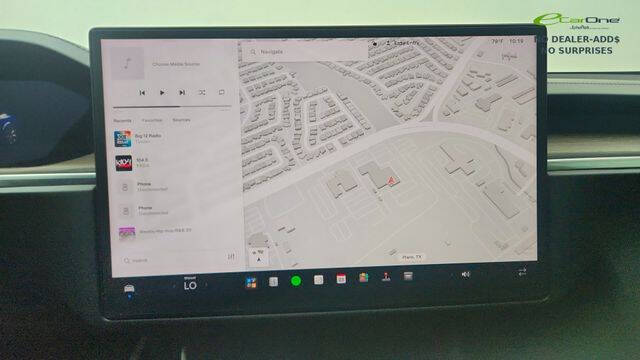Open the equalizer audio settings icon
The width and height of the screenshot is (640, 360).
(231, 256)
